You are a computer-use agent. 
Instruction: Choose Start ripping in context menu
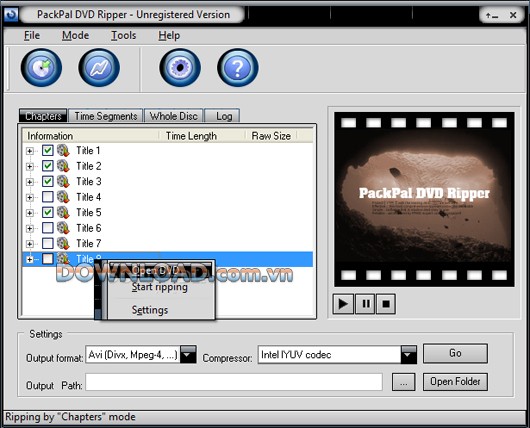pos(160,287)
